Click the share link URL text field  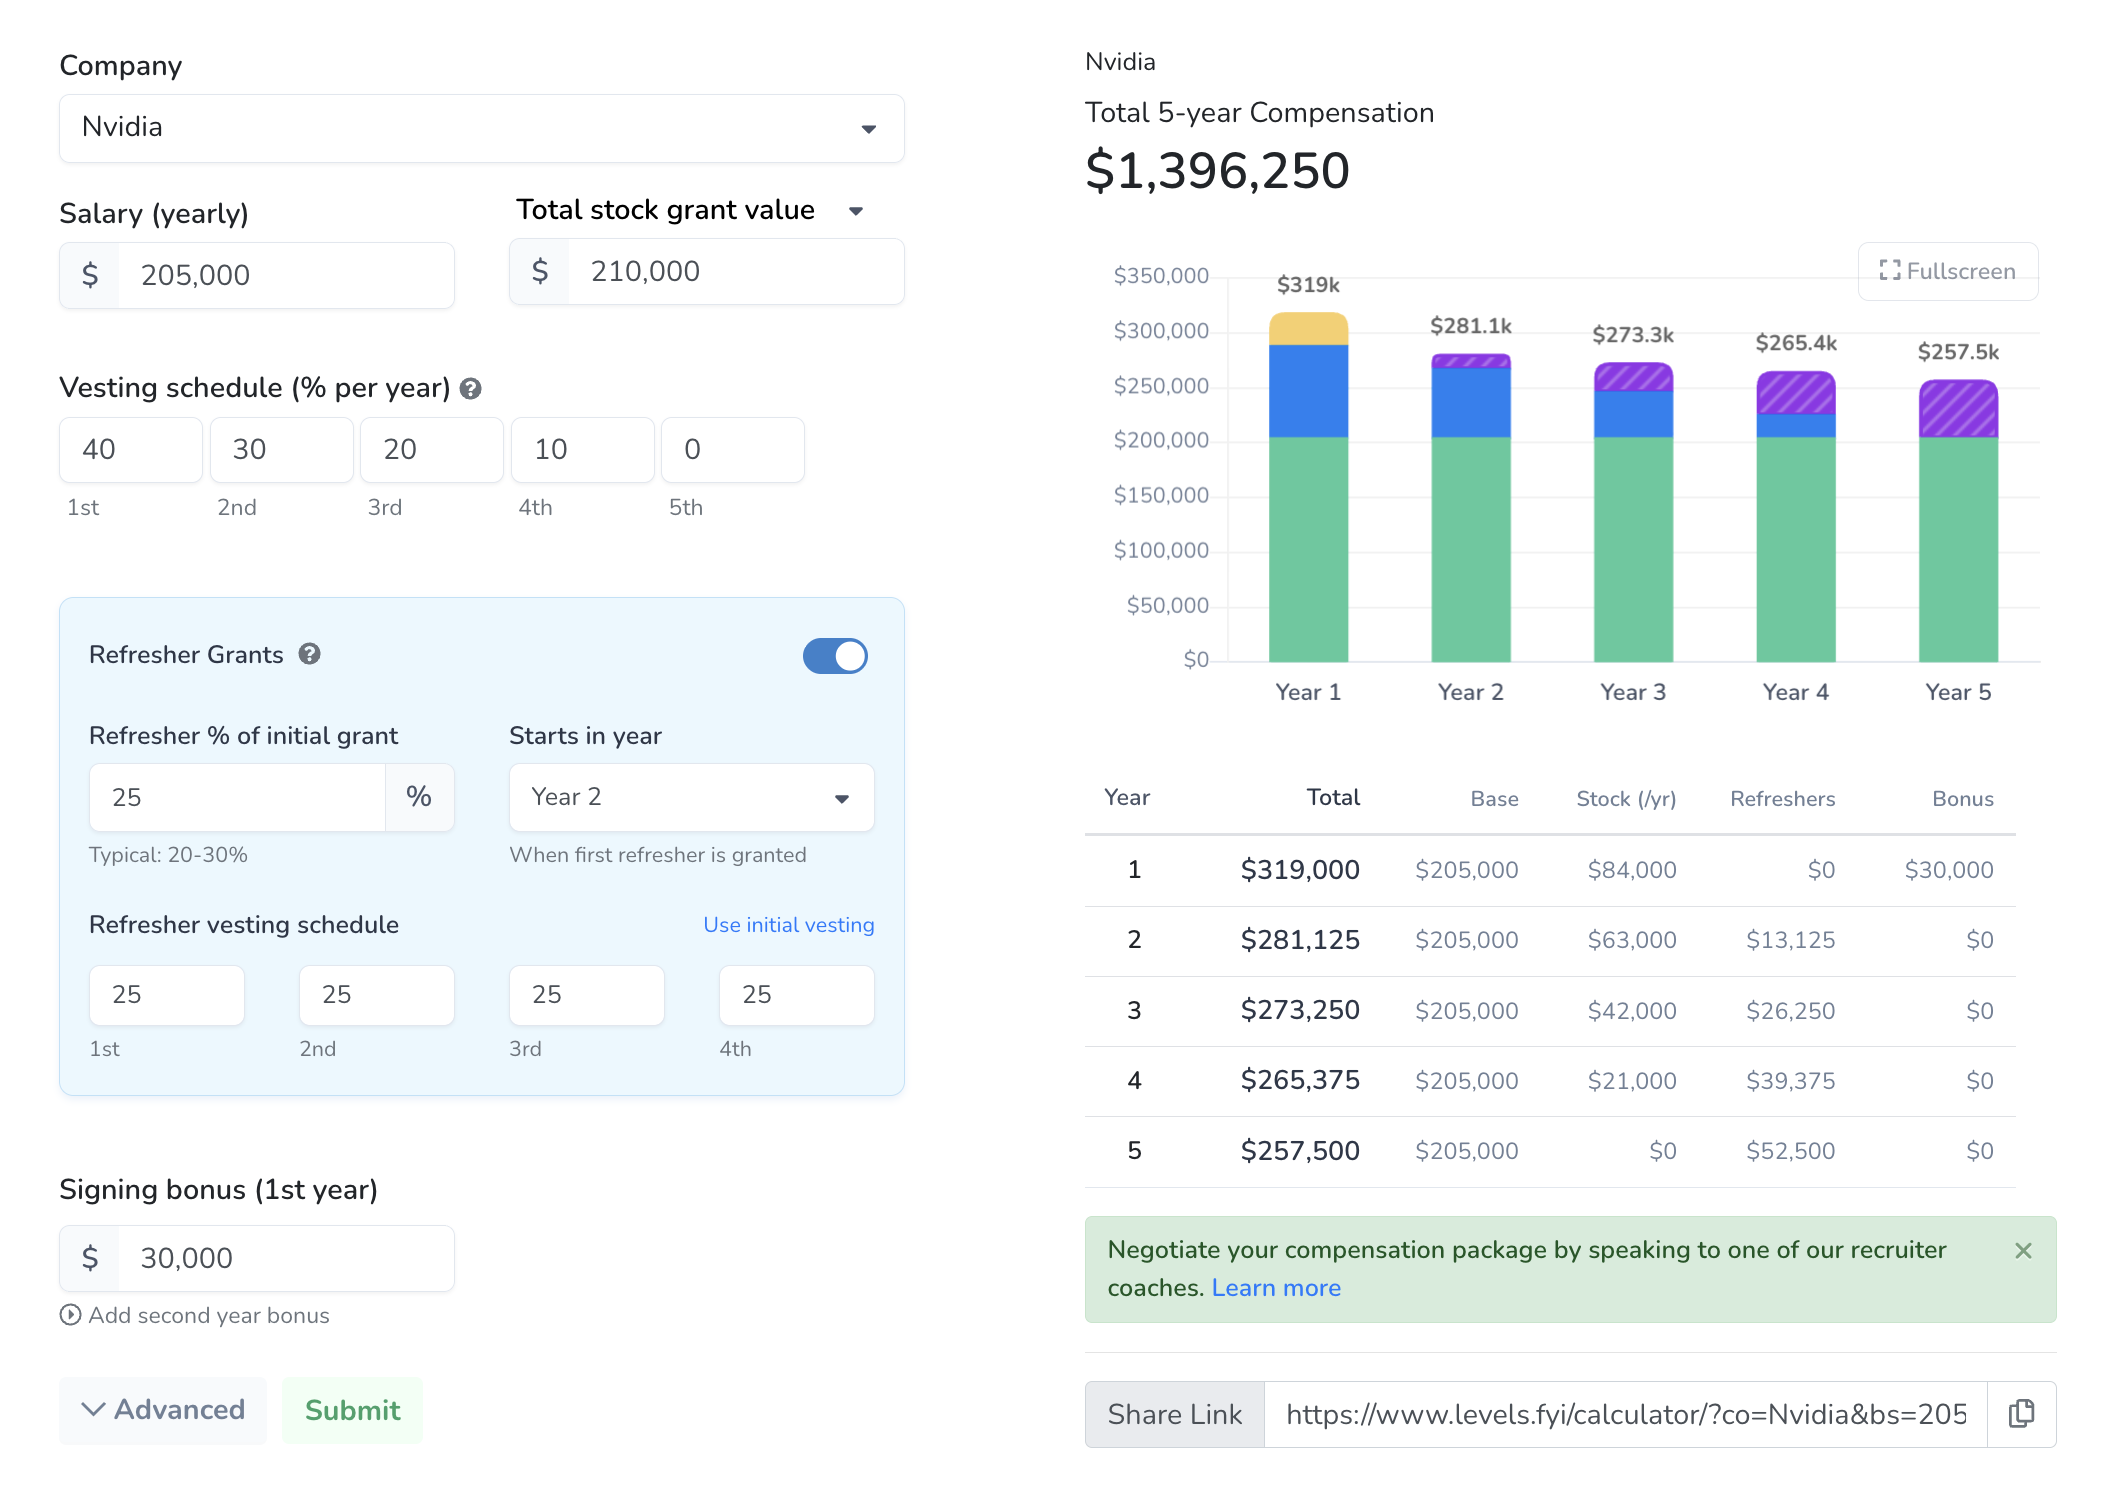point(1625,1414)
